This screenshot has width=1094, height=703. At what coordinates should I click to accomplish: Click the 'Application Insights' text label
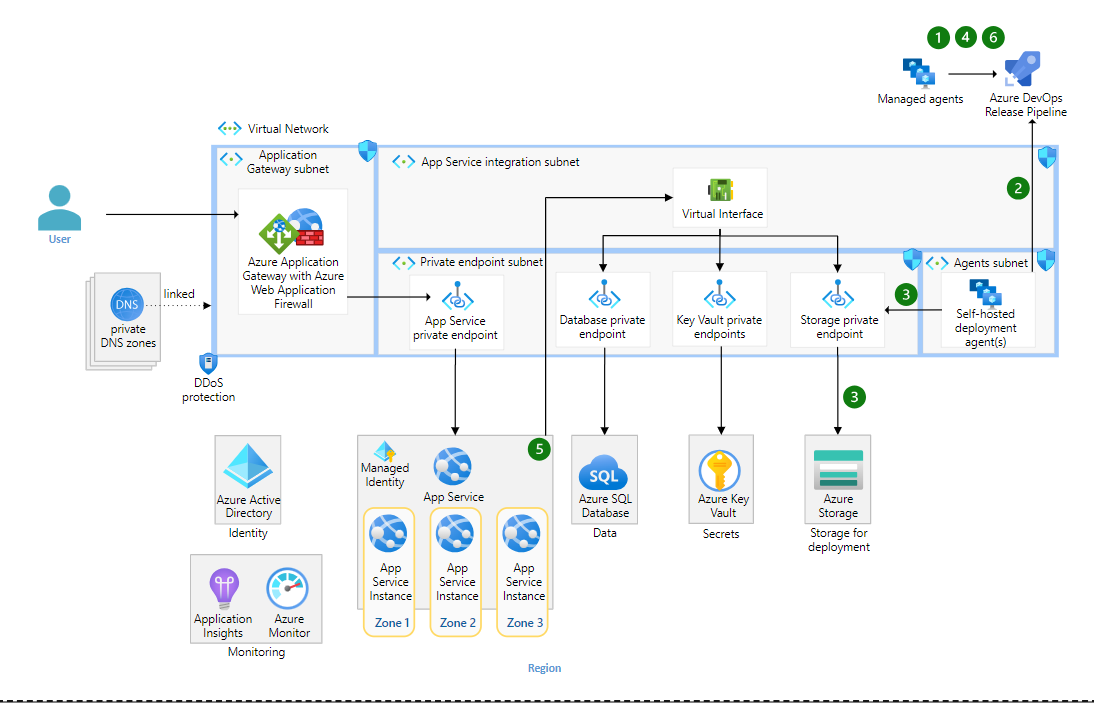point(223,626)
